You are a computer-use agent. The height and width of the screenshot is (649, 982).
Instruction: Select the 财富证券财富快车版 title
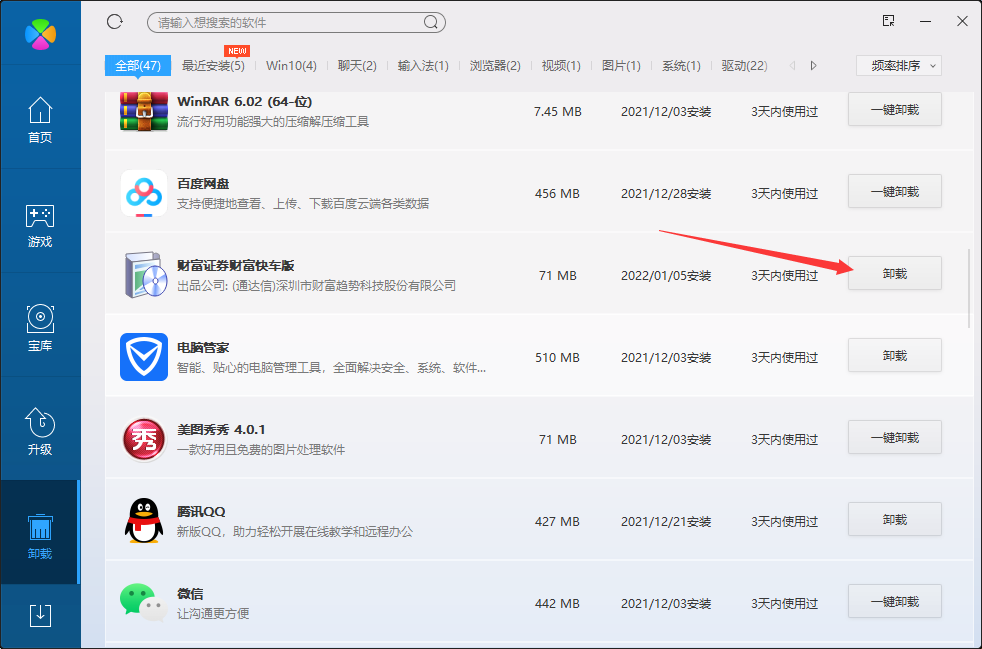click(x=235, y=266)
